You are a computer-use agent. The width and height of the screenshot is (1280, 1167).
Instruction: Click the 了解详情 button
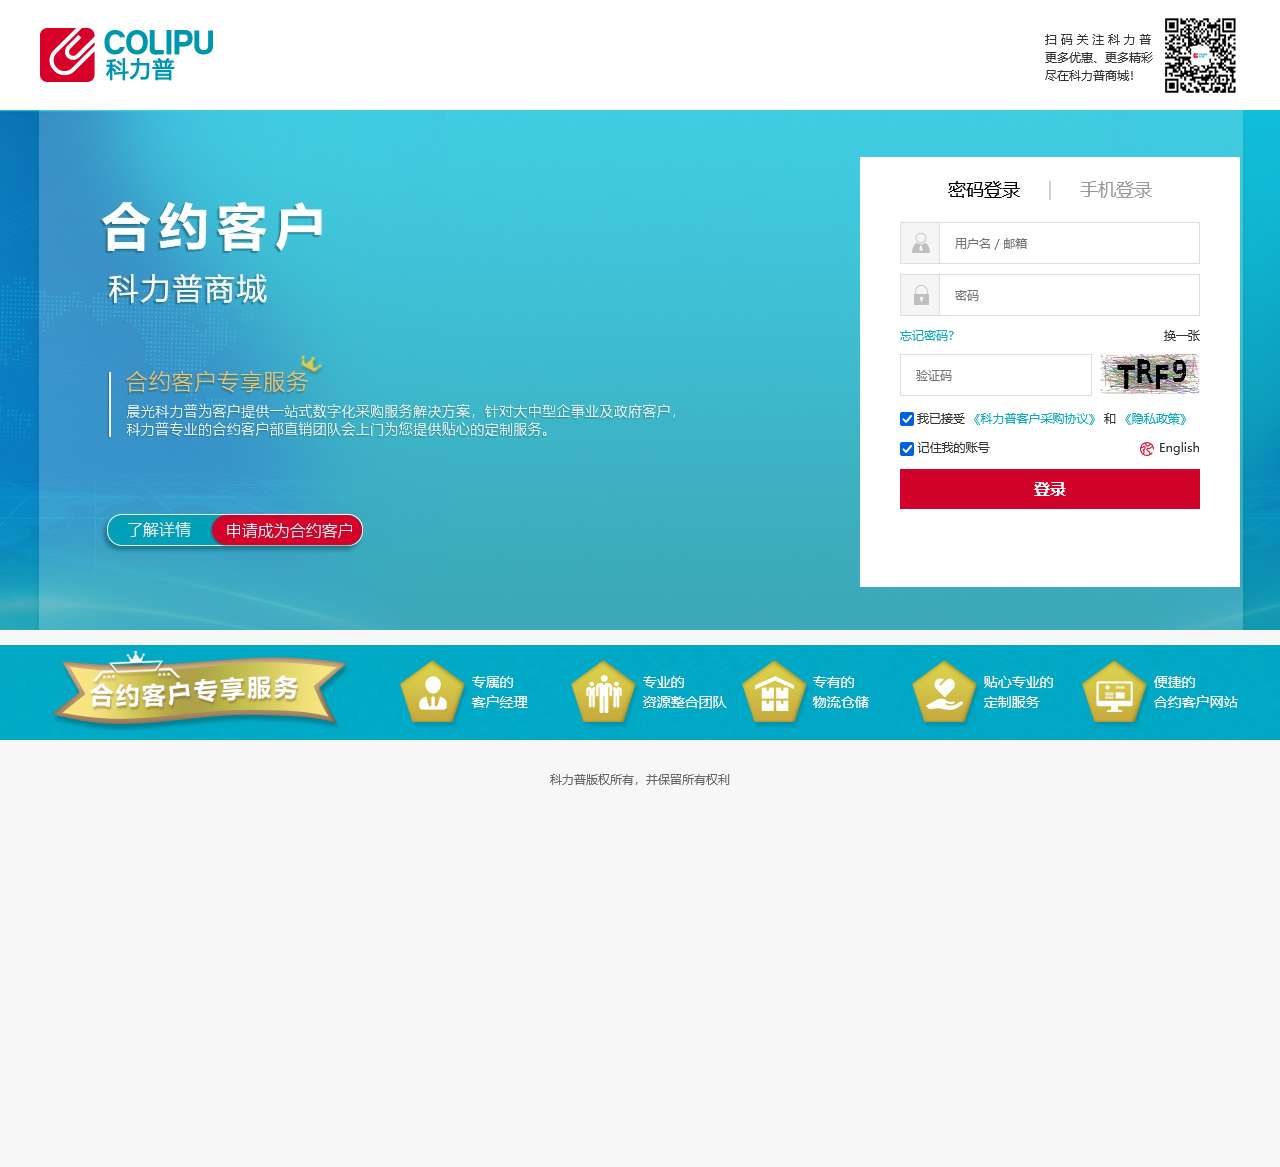[x=159, y=530]
